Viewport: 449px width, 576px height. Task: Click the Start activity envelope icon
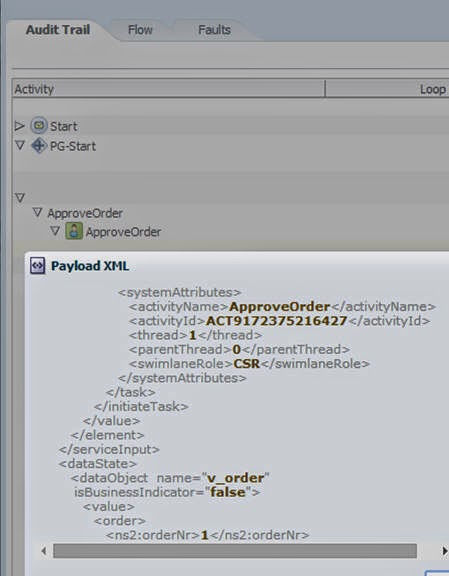pos(39,126)
